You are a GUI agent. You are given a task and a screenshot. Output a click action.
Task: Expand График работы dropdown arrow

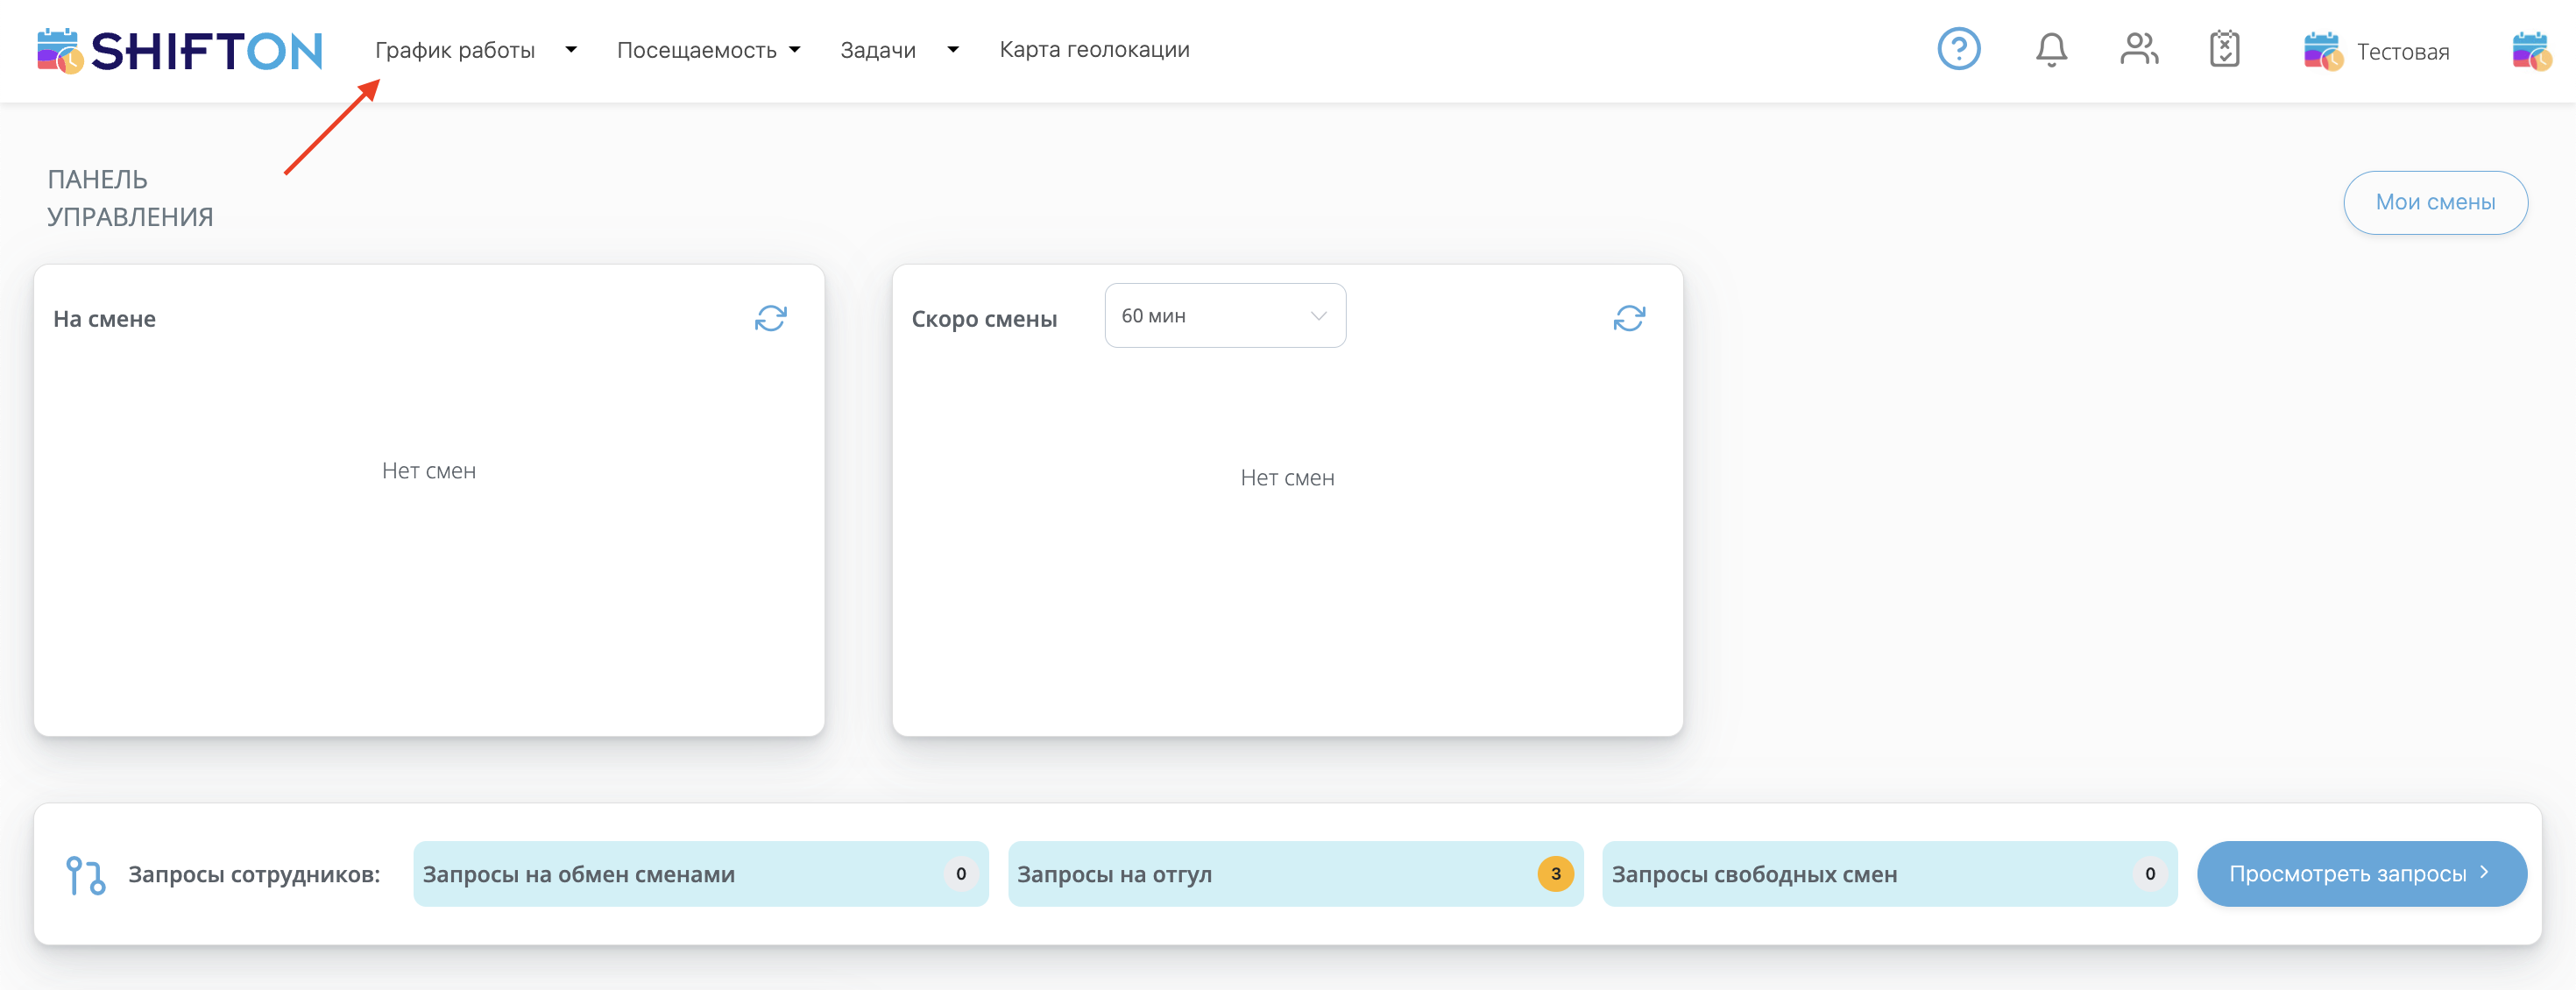tap(571, 49)
